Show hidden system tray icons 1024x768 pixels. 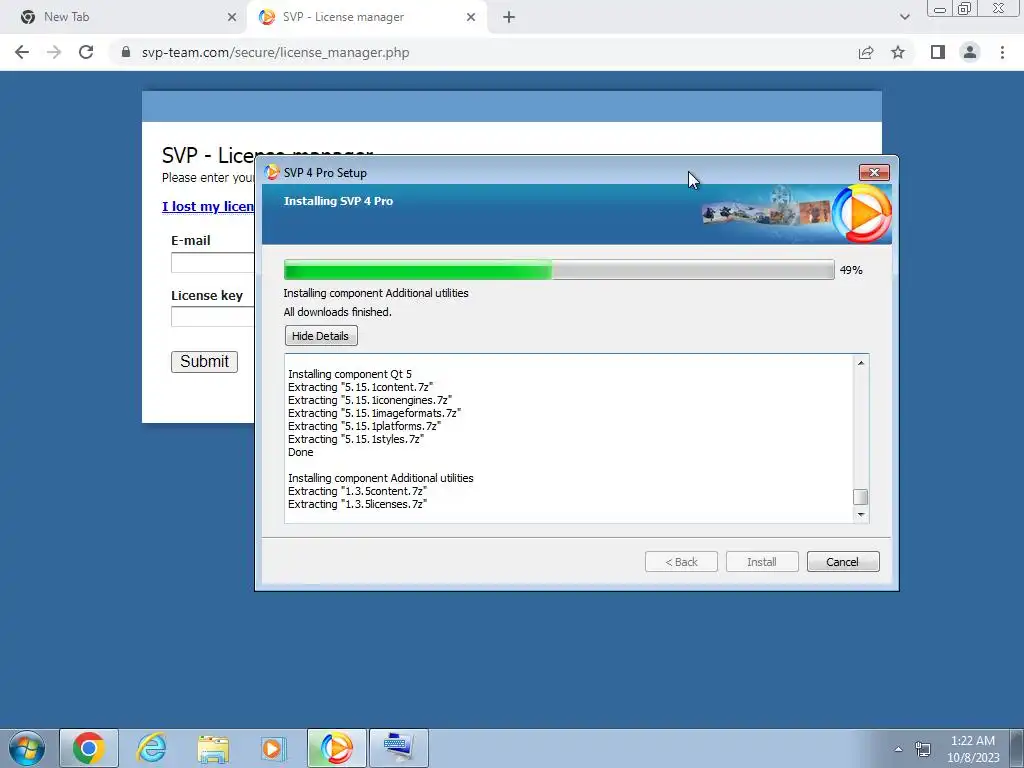899,749
